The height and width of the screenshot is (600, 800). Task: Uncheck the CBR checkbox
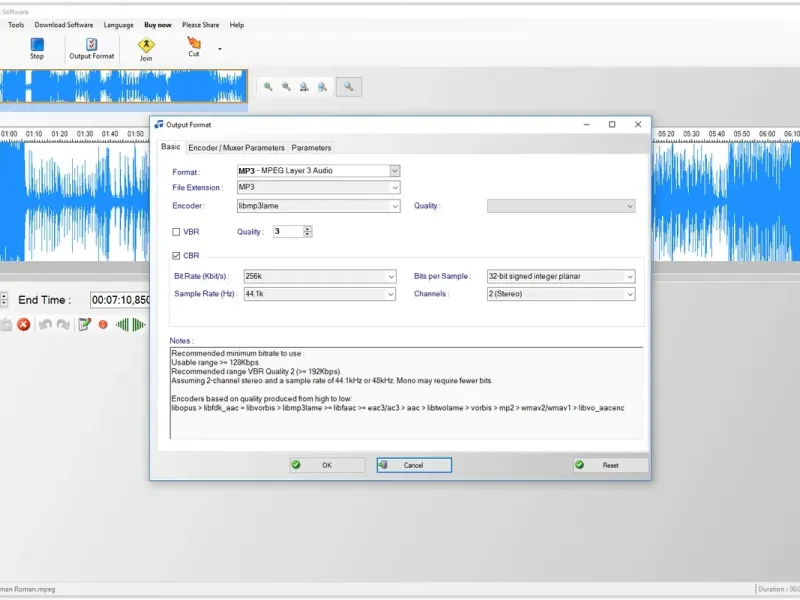(177, 256)
